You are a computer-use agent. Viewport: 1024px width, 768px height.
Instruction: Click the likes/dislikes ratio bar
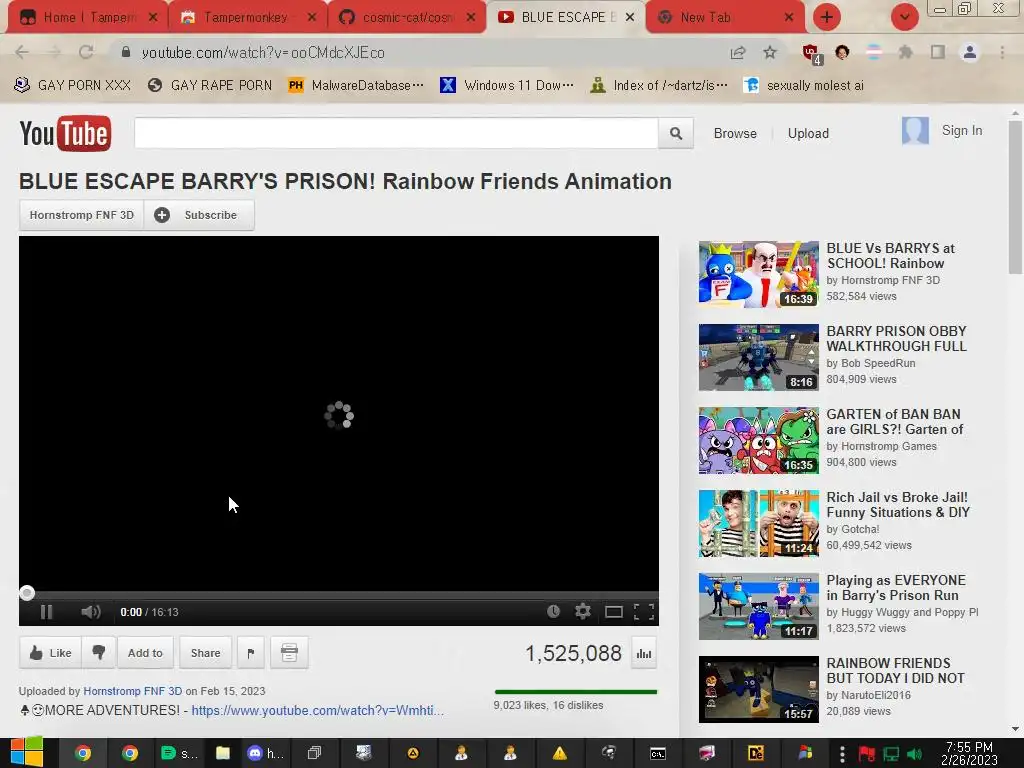point(575,692)
